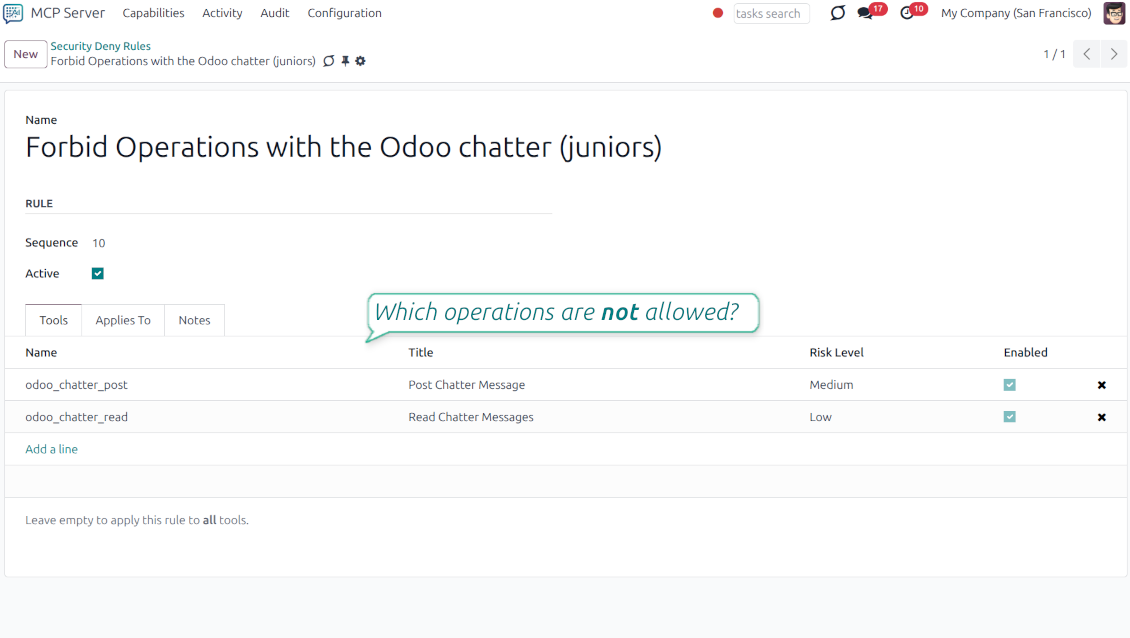Open the Notes tab
1130x638 pixels.
click(x=194, y=320)
